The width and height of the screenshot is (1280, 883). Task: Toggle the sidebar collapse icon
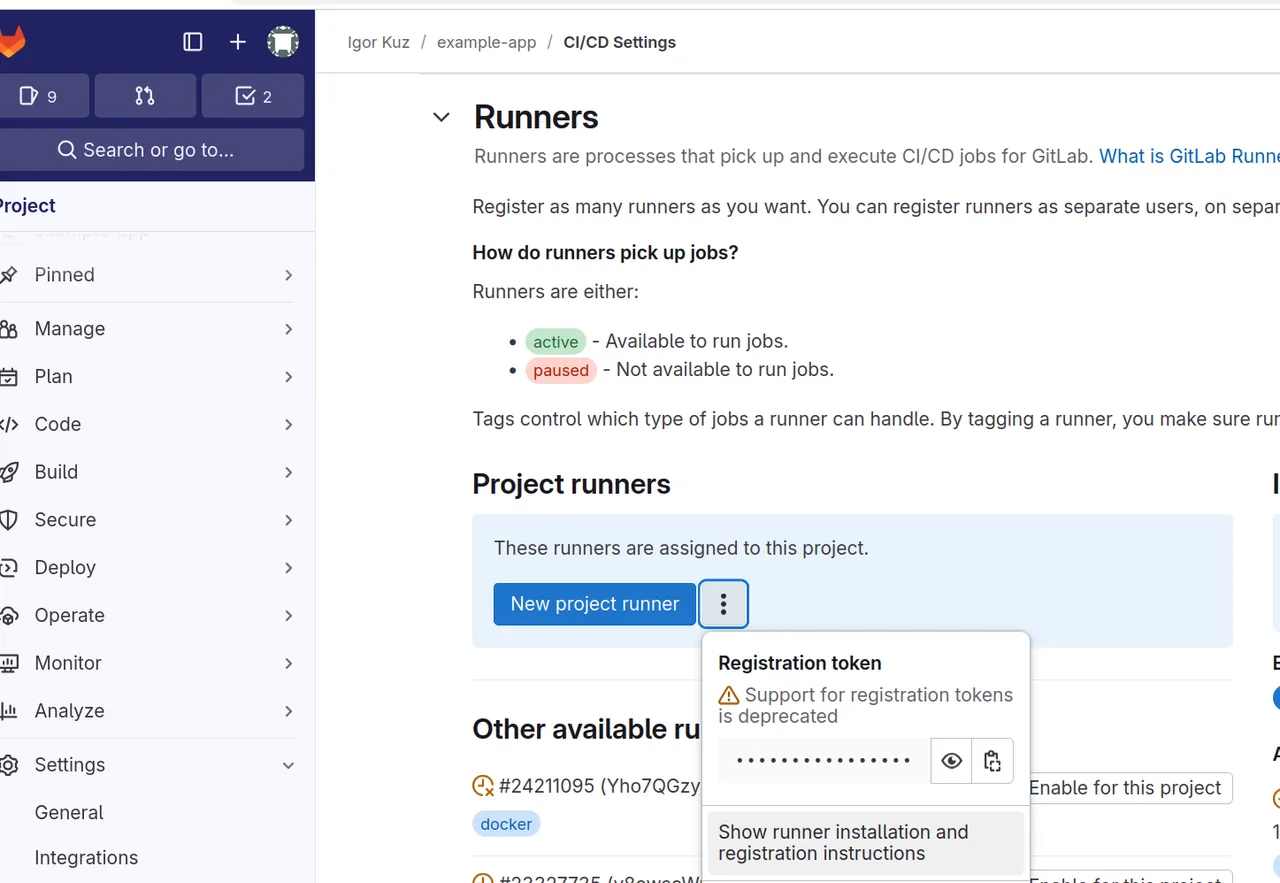point(193,42)
